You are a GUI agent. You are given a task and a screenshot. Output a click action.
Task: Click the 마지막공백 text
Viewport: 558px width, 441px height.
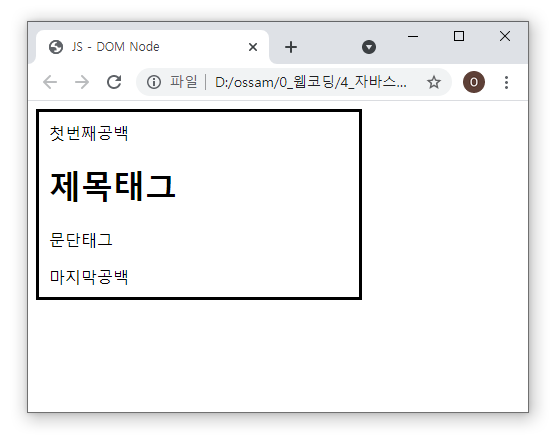[x=89, y=277]
